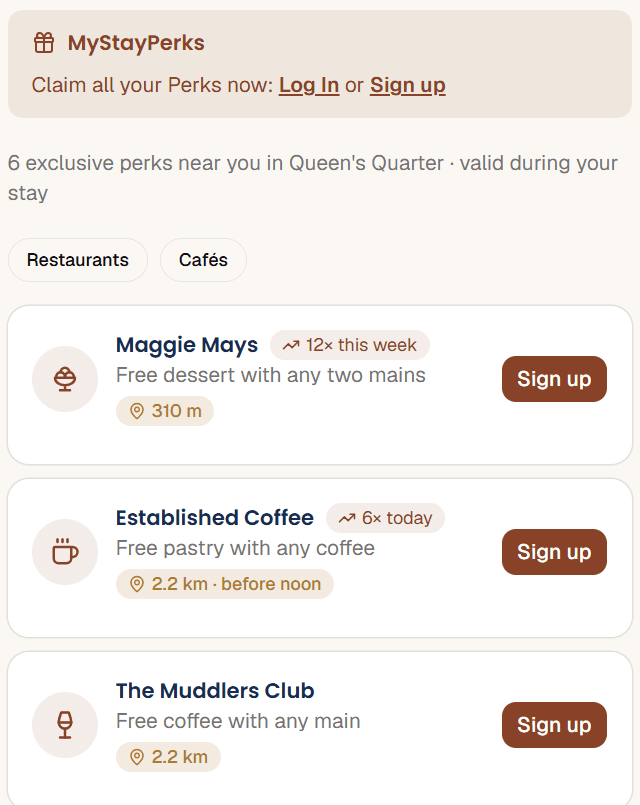Click the coffee cup icon for Established Coffee
640x805 pixels.
coord(65,552)
